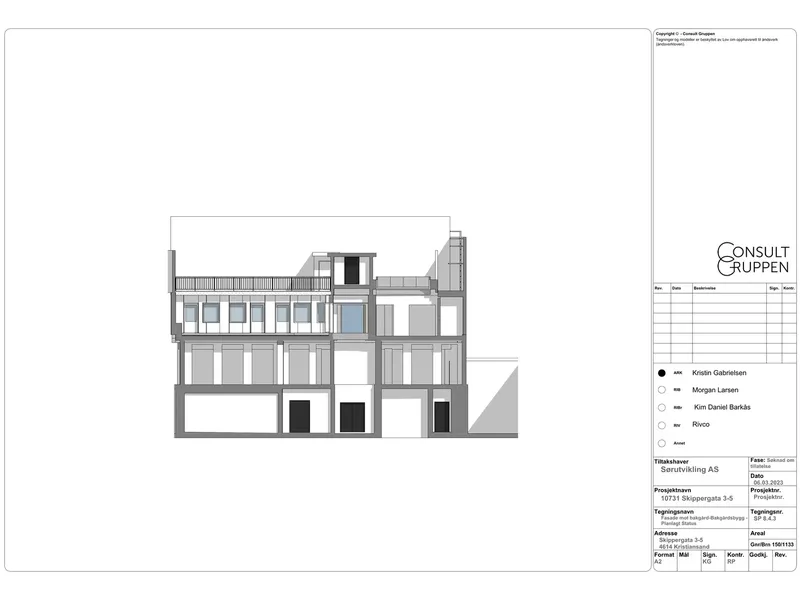This screenshot has width=800, height=600.
Task: Click the rooftop balcony railing
Action: pos(253,284)
